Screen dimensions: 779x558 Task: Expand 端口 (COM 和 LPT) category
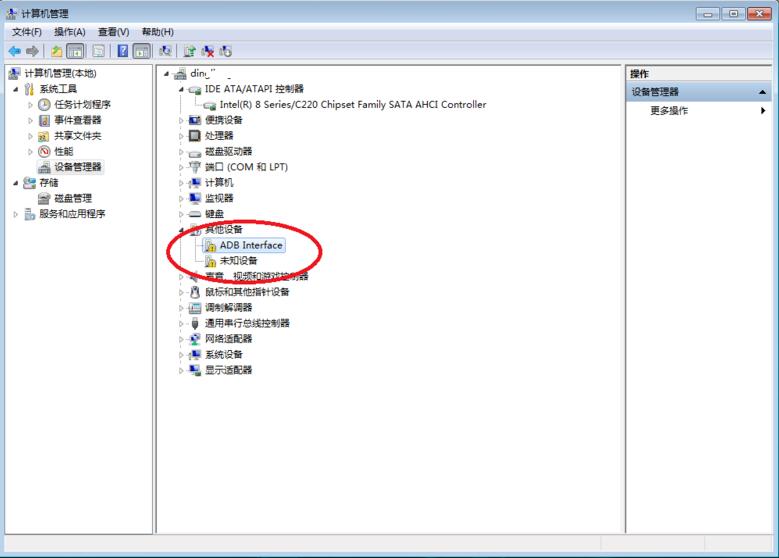point(181,167)
